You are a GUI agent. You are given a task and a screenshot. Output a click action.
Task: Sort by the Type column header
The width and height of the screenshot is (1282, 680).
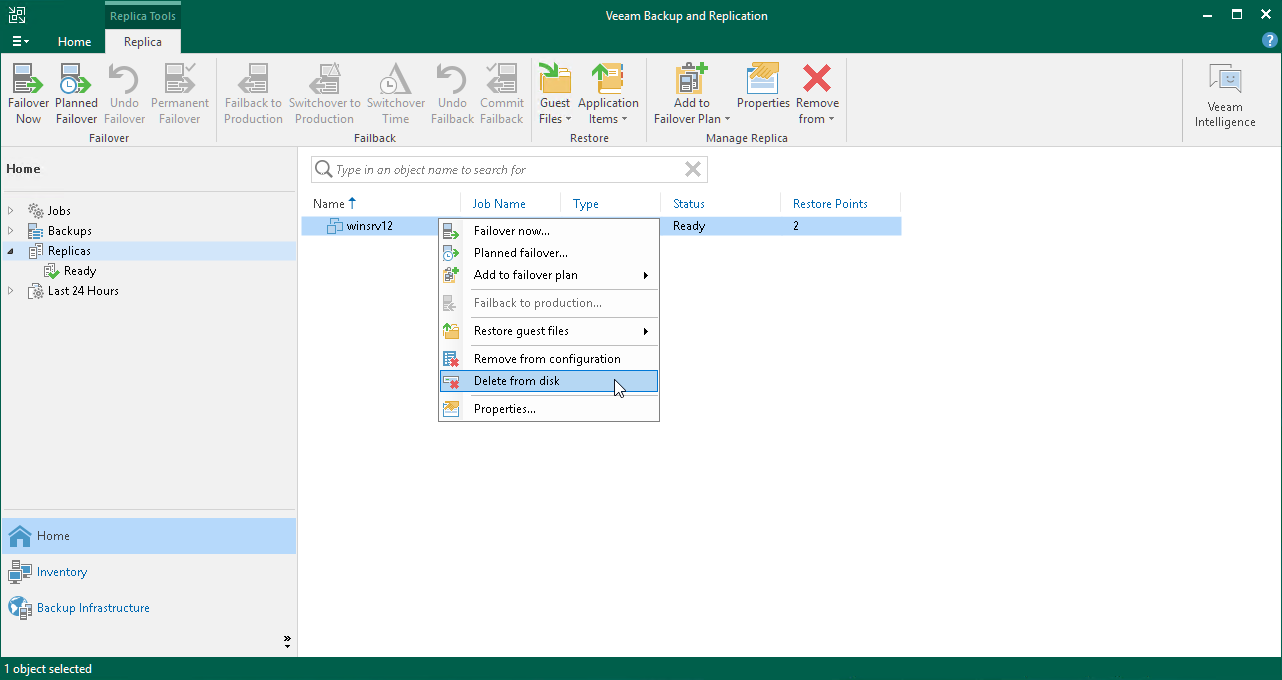click(x=586, y=204)
